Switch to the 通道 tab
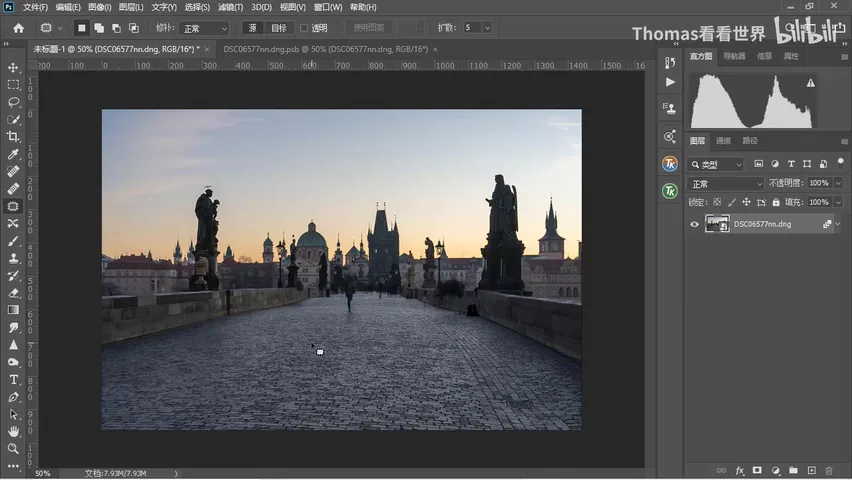This screenshot has height=480, width=852. [723, 141]
